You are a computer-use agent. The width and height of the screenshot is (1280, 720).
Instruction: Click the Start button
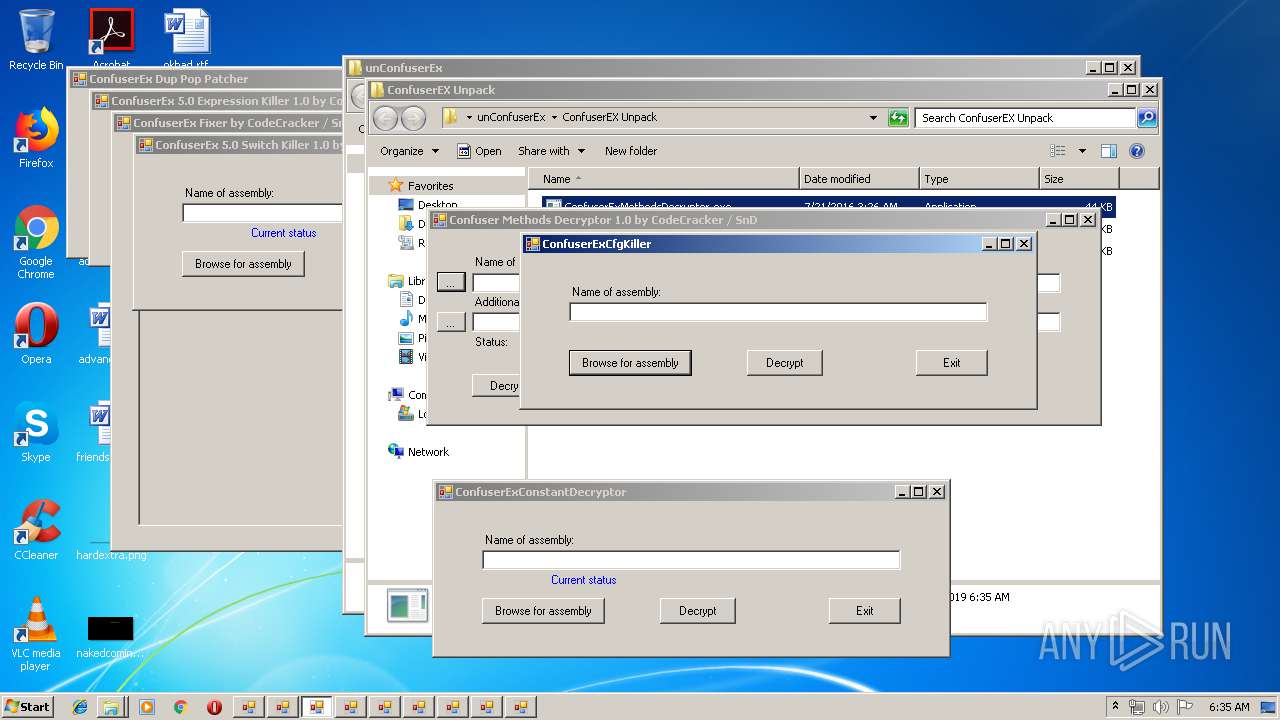pyautogui.click(x=27, y=707)
